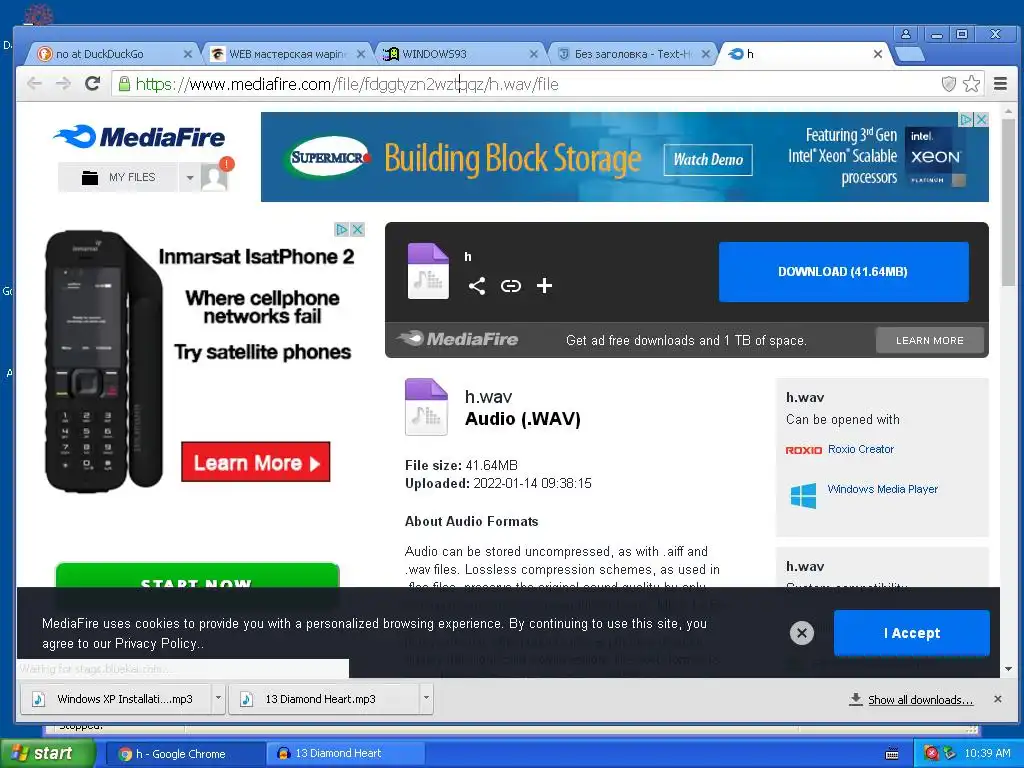Click Watch Demo in Supermicro ad
The height and width of the screenshot is (768, 1024).
(708, 159)
